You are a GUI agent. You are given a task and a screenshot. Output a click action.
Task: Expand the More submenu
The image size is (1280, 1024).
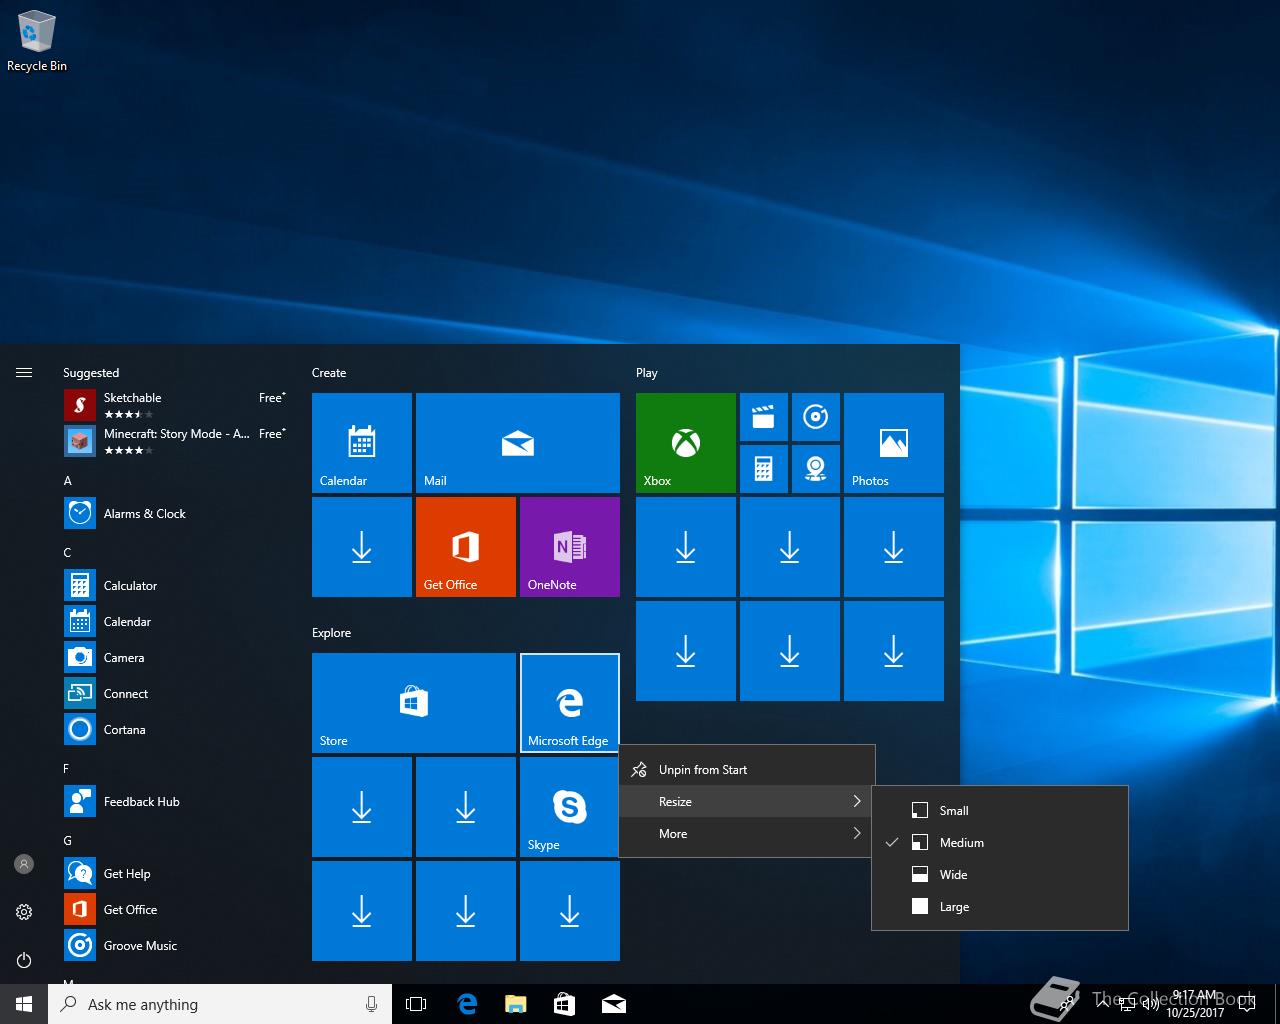[747, 834]
